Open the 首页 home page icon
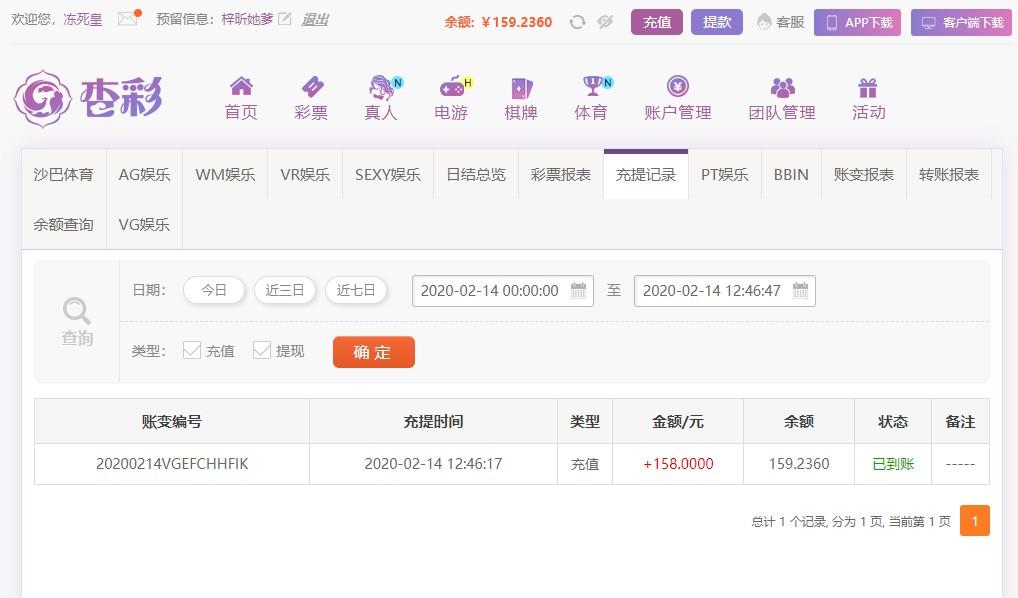Screen dimensions: 1018x598 coord(240,88)
